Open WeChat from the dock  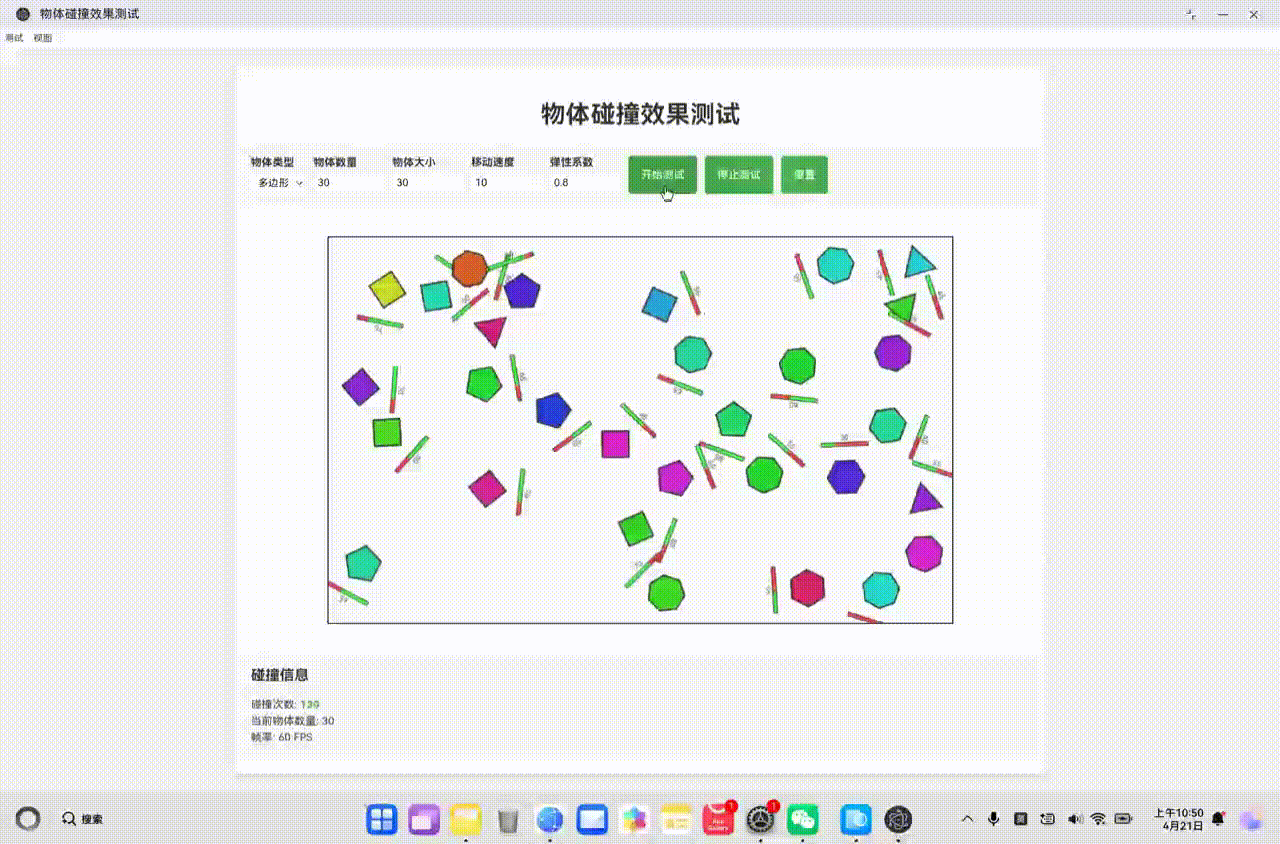click(805, 818)
